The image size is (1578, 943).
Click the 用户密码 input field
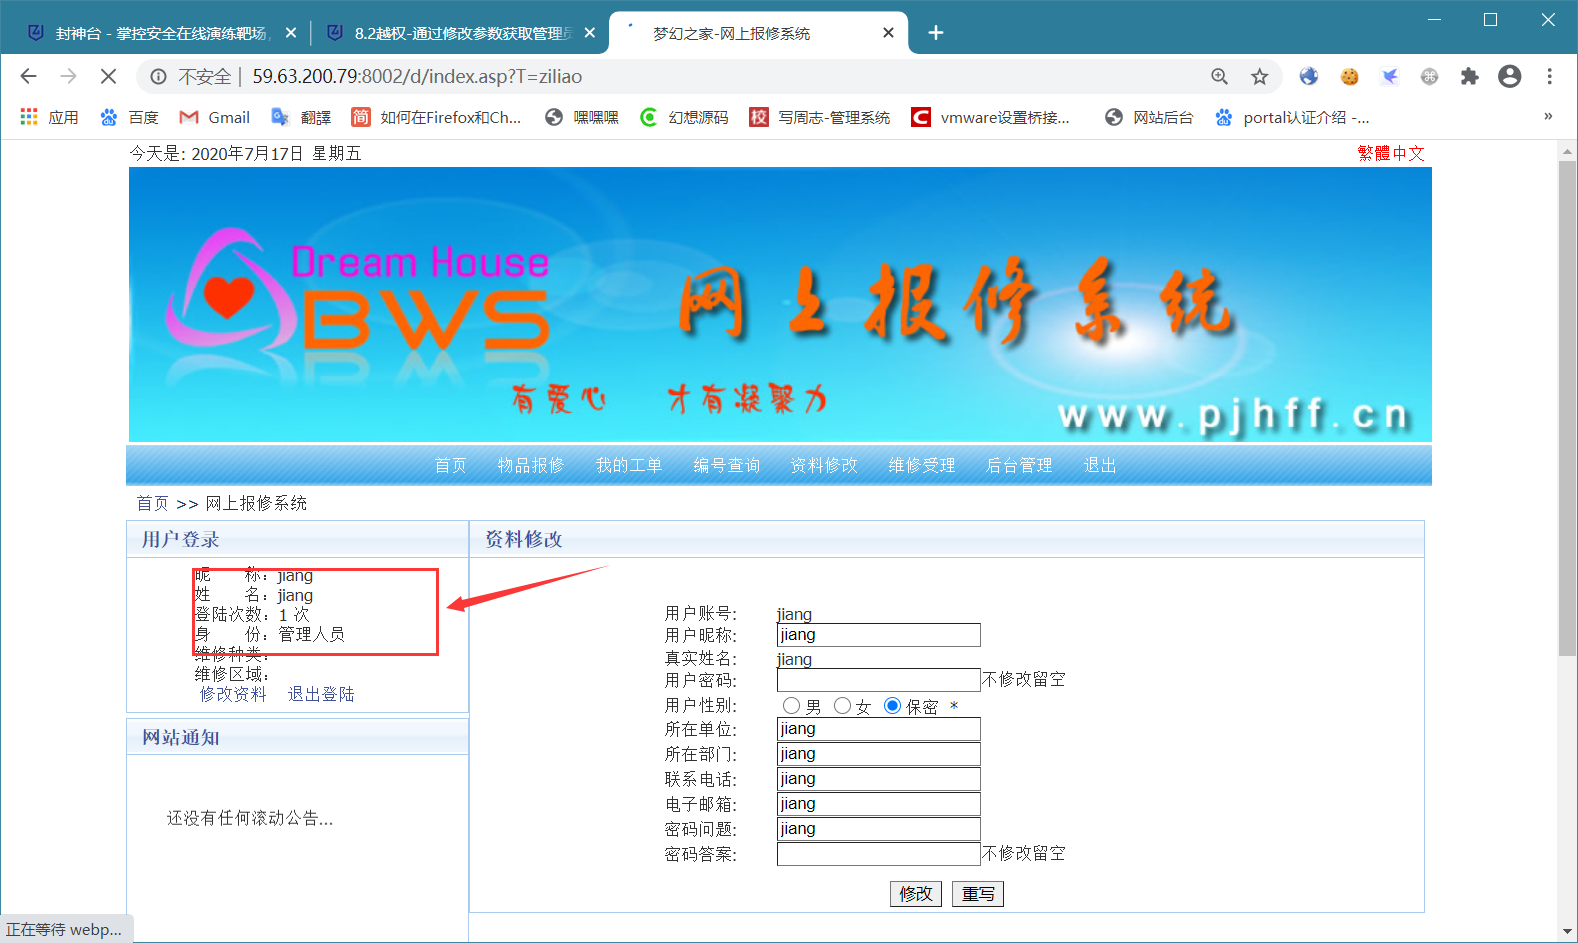(x=879, y=680)
